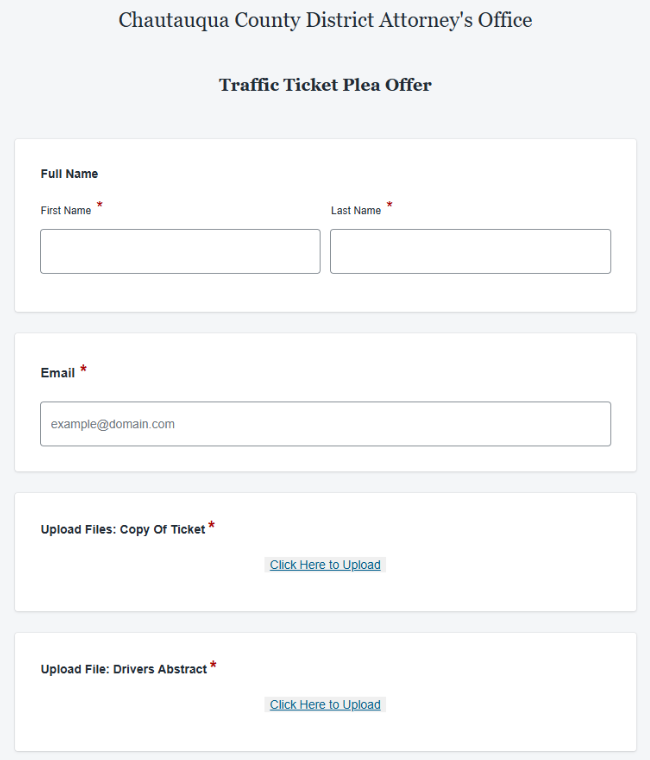
Task: Click the required asterisk next to Email
Action: [x=83, y=369]
